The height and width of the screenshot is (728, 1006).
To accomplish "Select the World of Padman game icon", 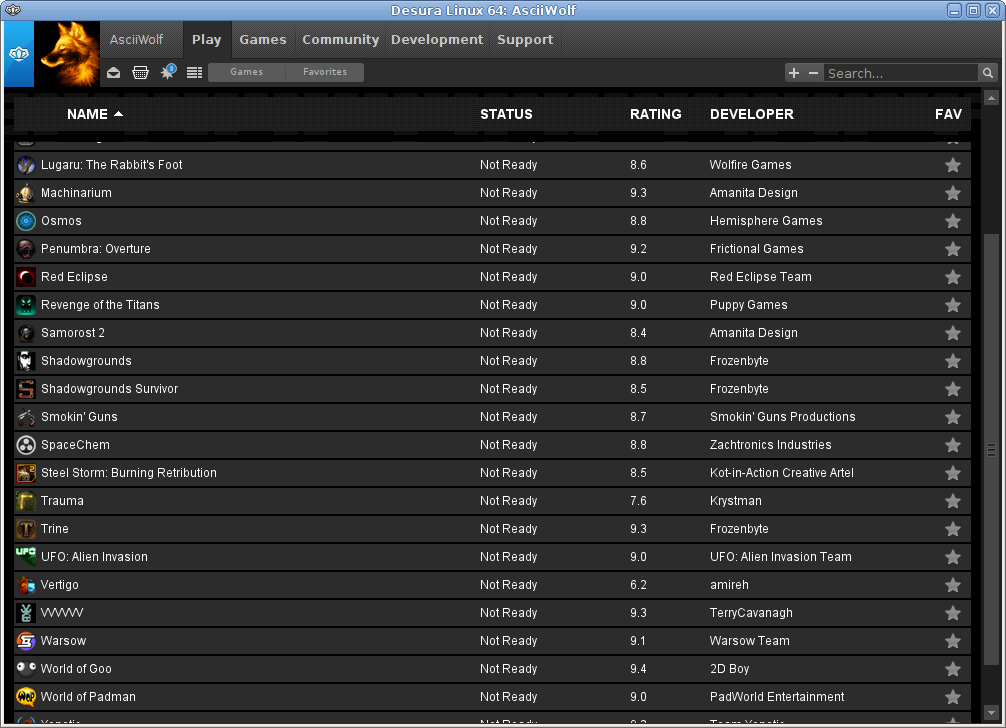I will (26, 697).
